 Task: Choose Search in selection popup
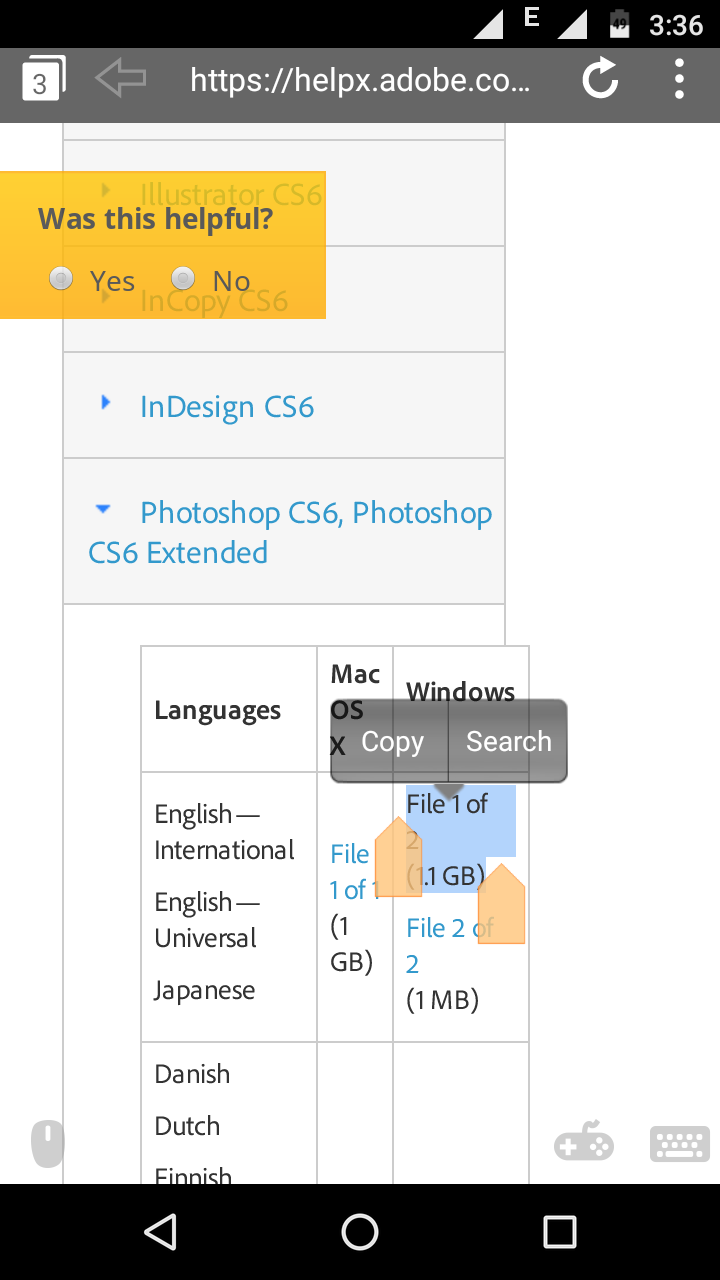pyautogui.click(x=508, y=741)
